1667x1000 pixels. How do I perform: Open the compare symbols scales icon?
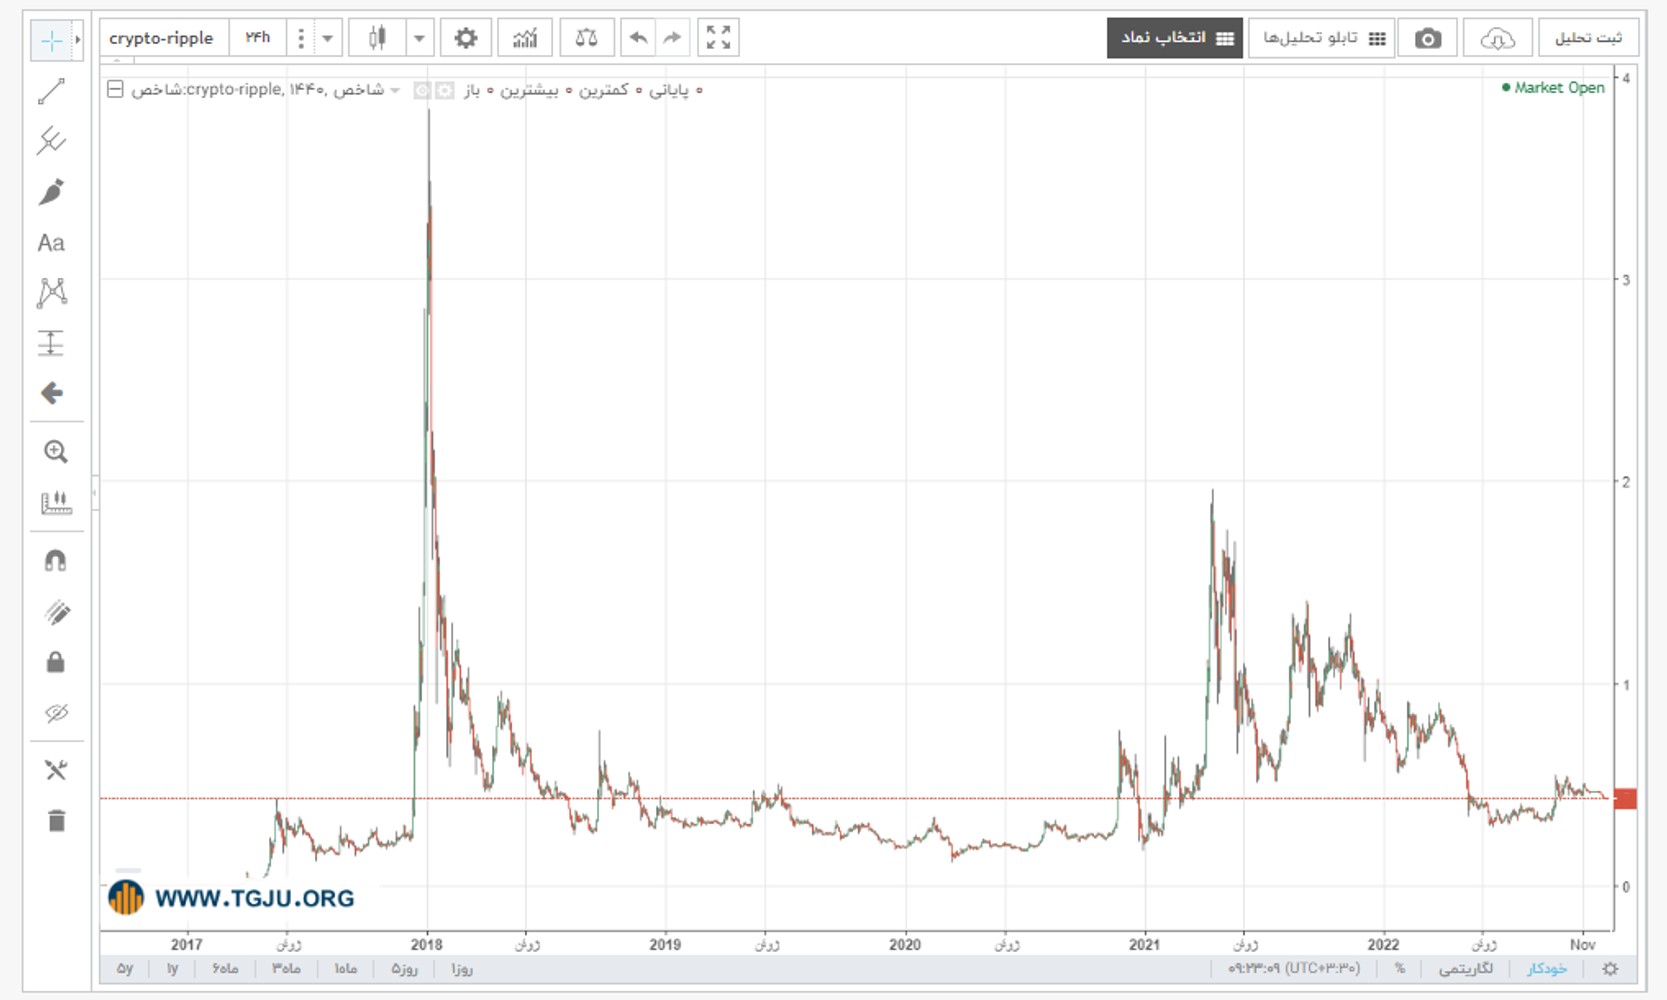(x=587, y=38)
